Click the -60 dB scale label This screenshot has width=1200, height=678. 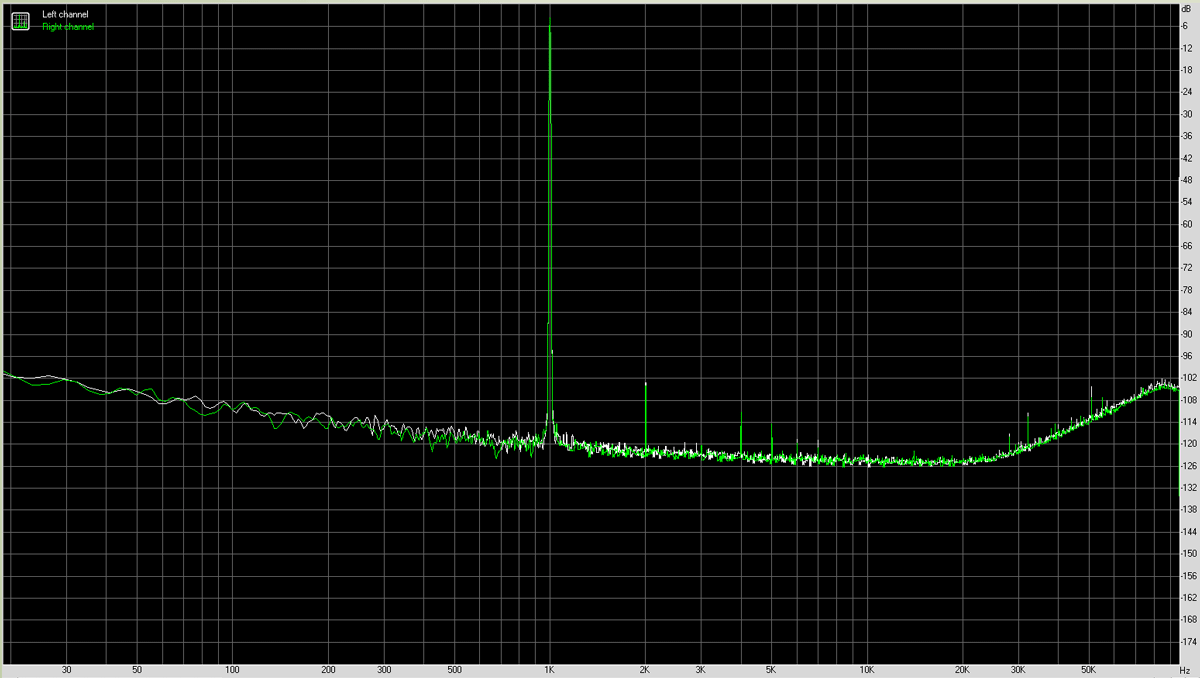click(1185, 224)
